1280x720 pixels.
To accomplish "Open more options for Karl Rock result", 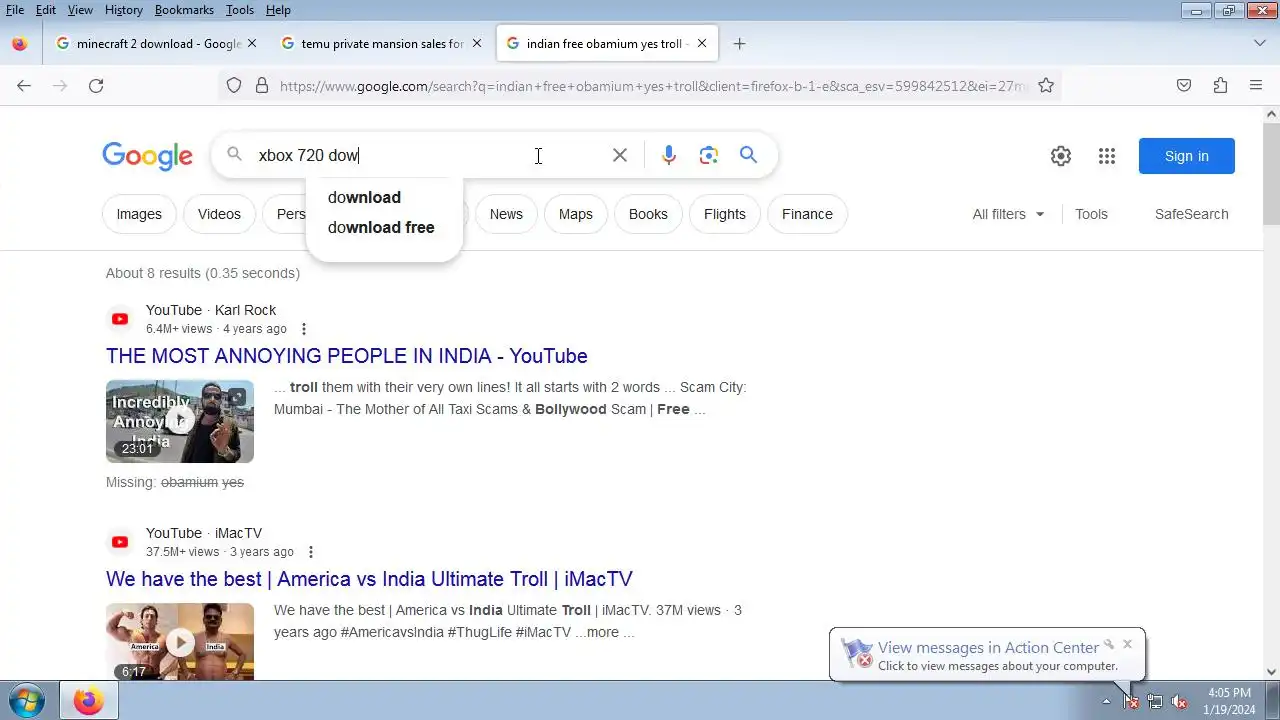I will coord(304,329).
